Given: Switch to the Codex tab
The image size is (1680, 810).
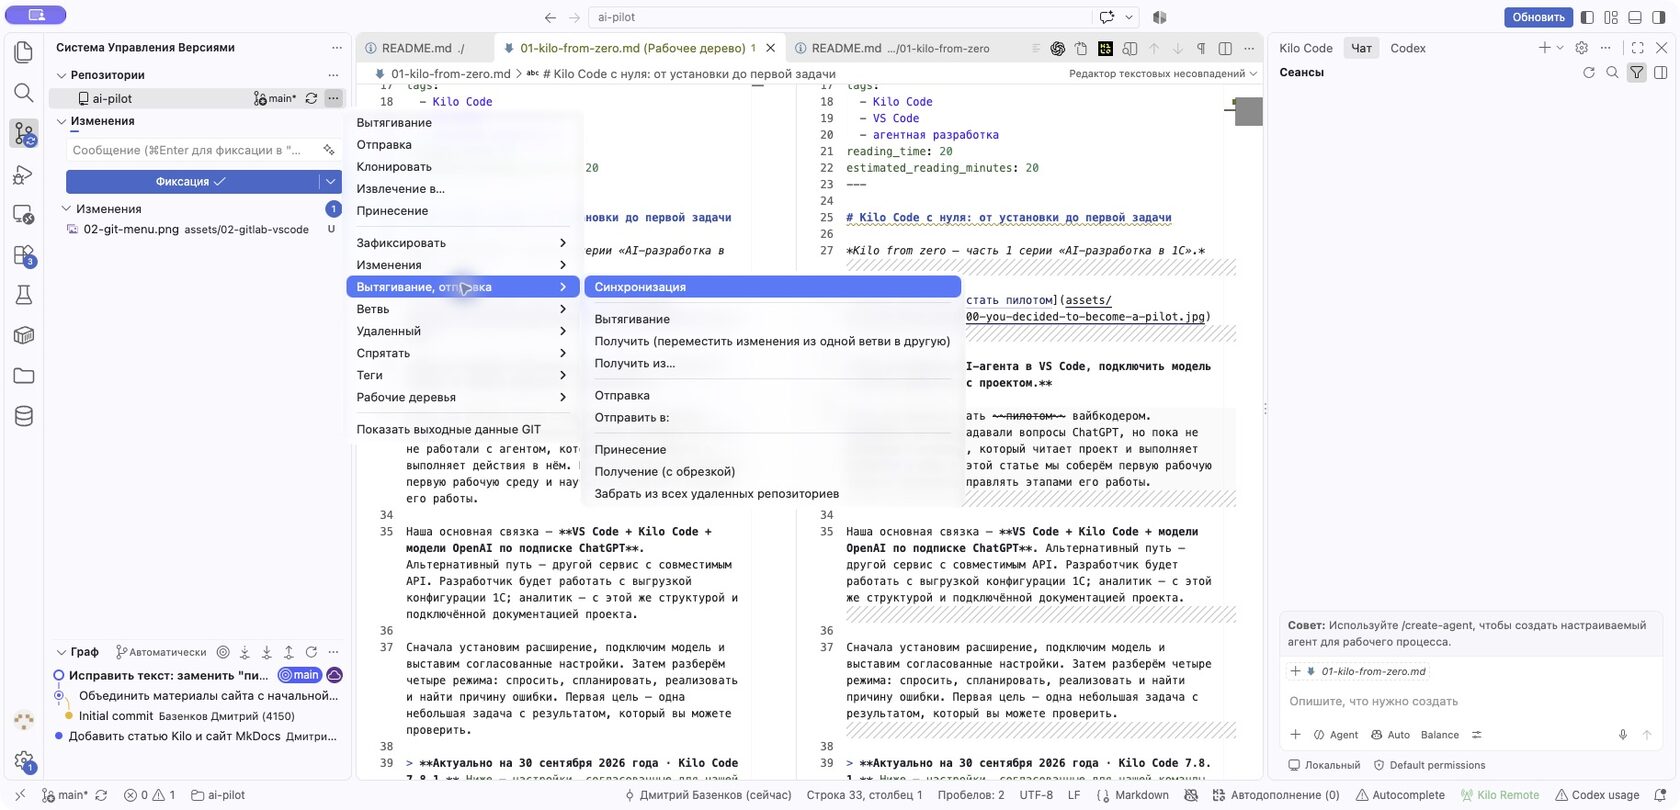Looking at the screenshot, I should coord(1407,48).
